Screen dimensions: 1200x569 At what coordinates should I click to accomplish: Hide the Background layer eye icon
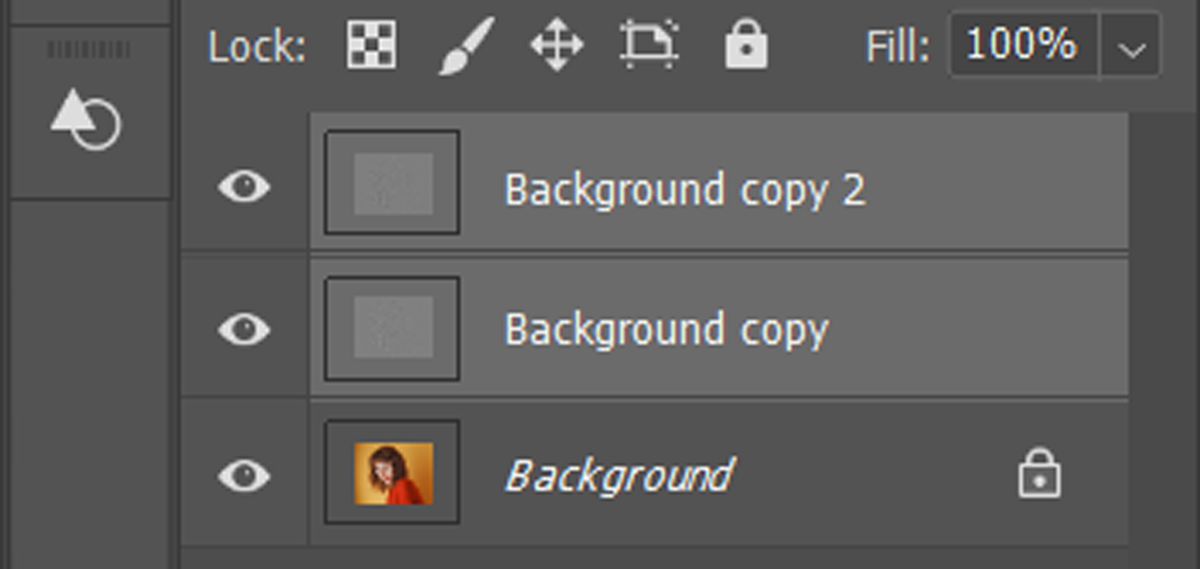[244, 475]
